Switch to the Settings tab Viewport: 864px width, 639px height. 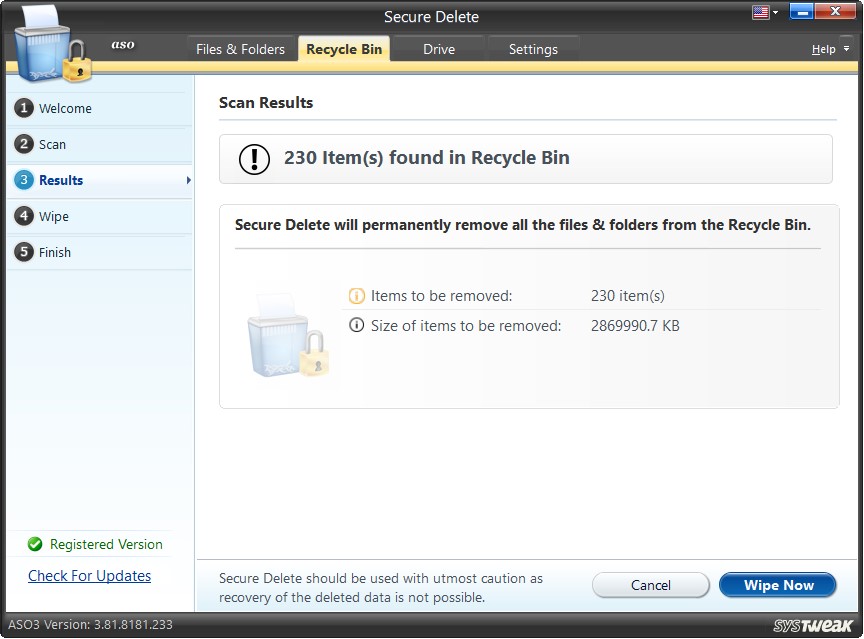534,48
